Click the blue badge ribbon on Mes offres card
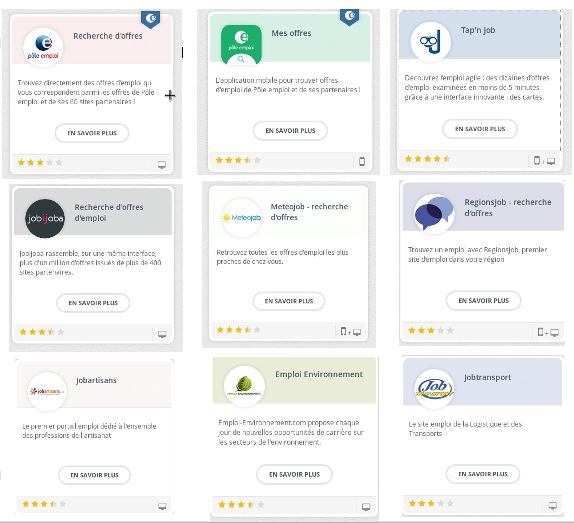Screen dimensions: 574x523 (349, 17)
